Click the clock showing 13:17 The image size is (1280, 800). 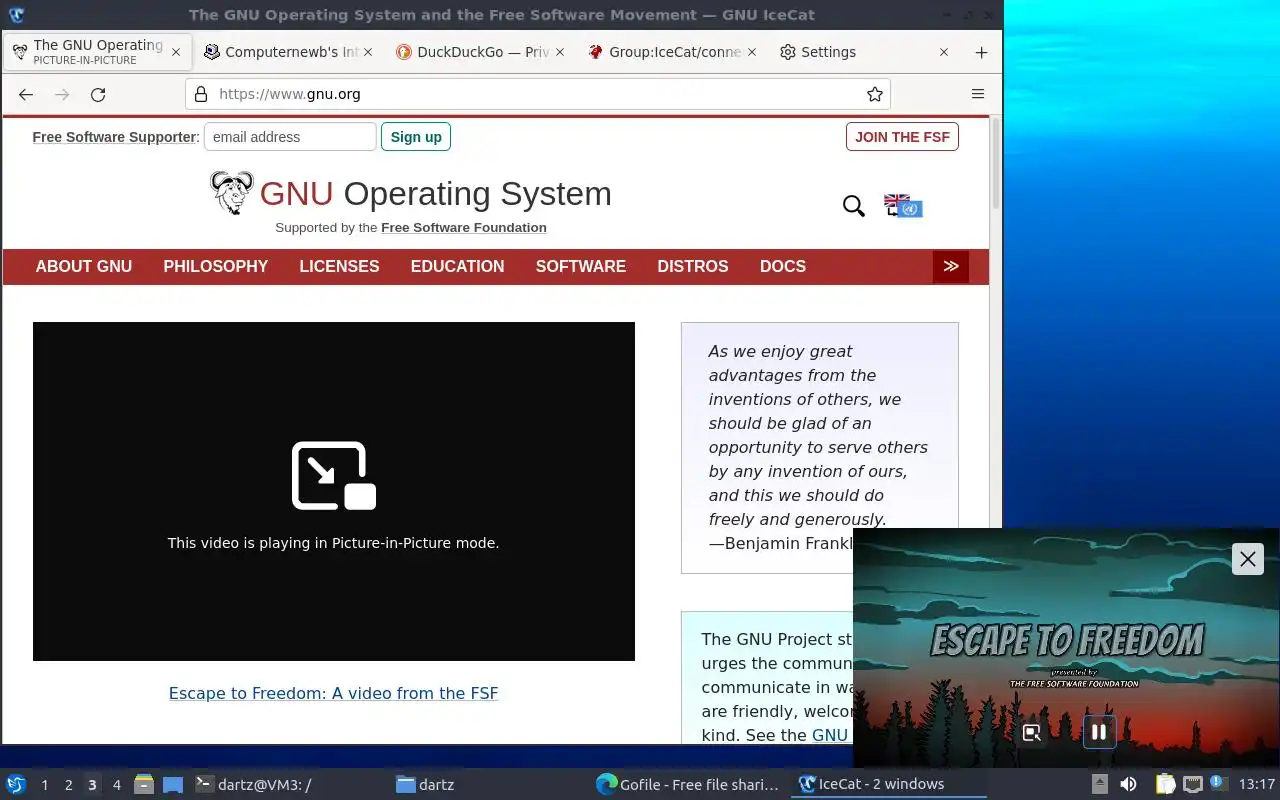1256,784
